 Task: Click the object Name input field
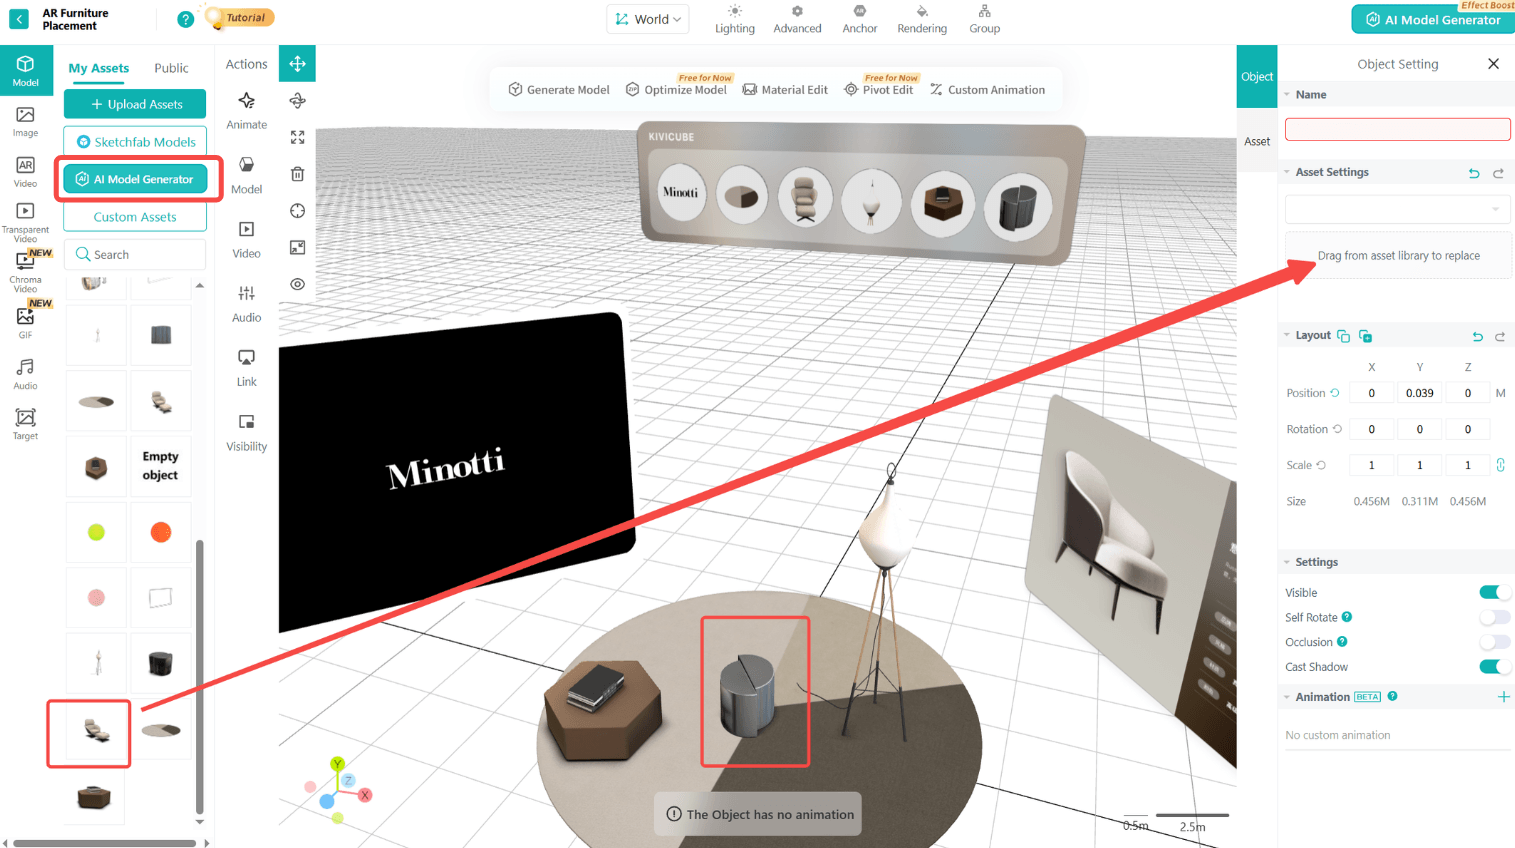tap(1397, 129)
